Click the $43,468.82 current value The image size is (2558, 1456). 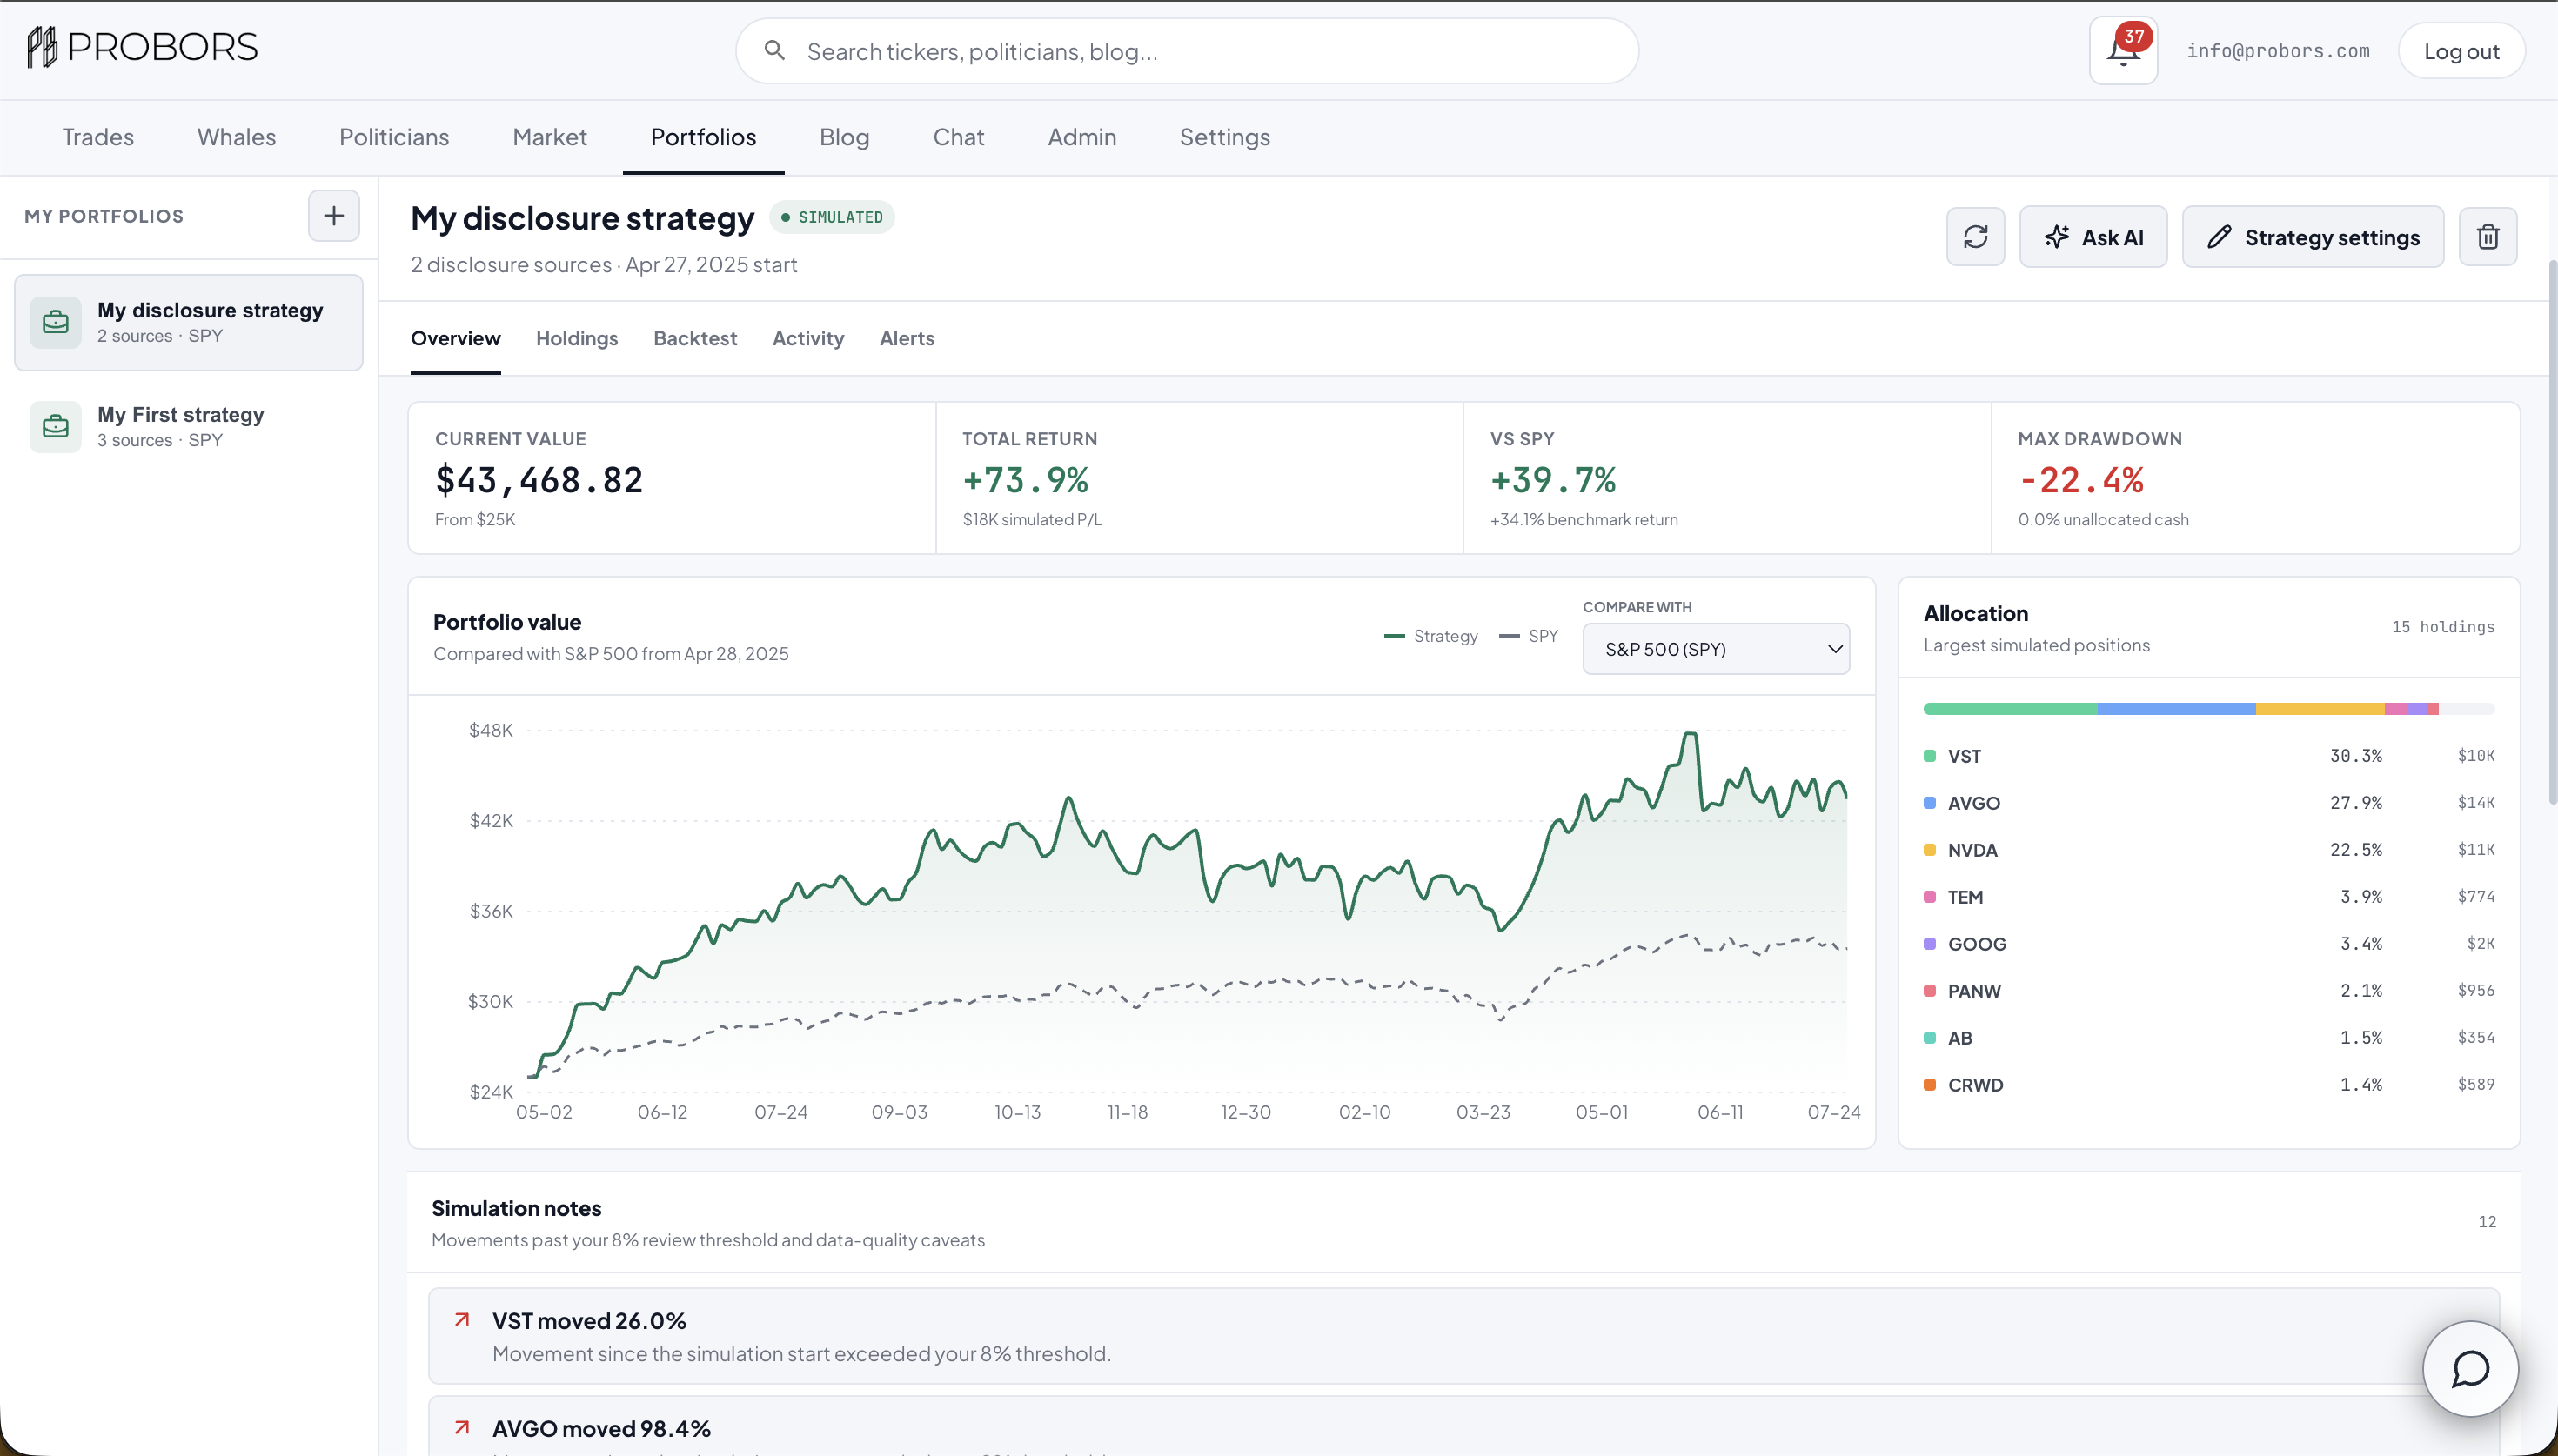click(539, 480)
